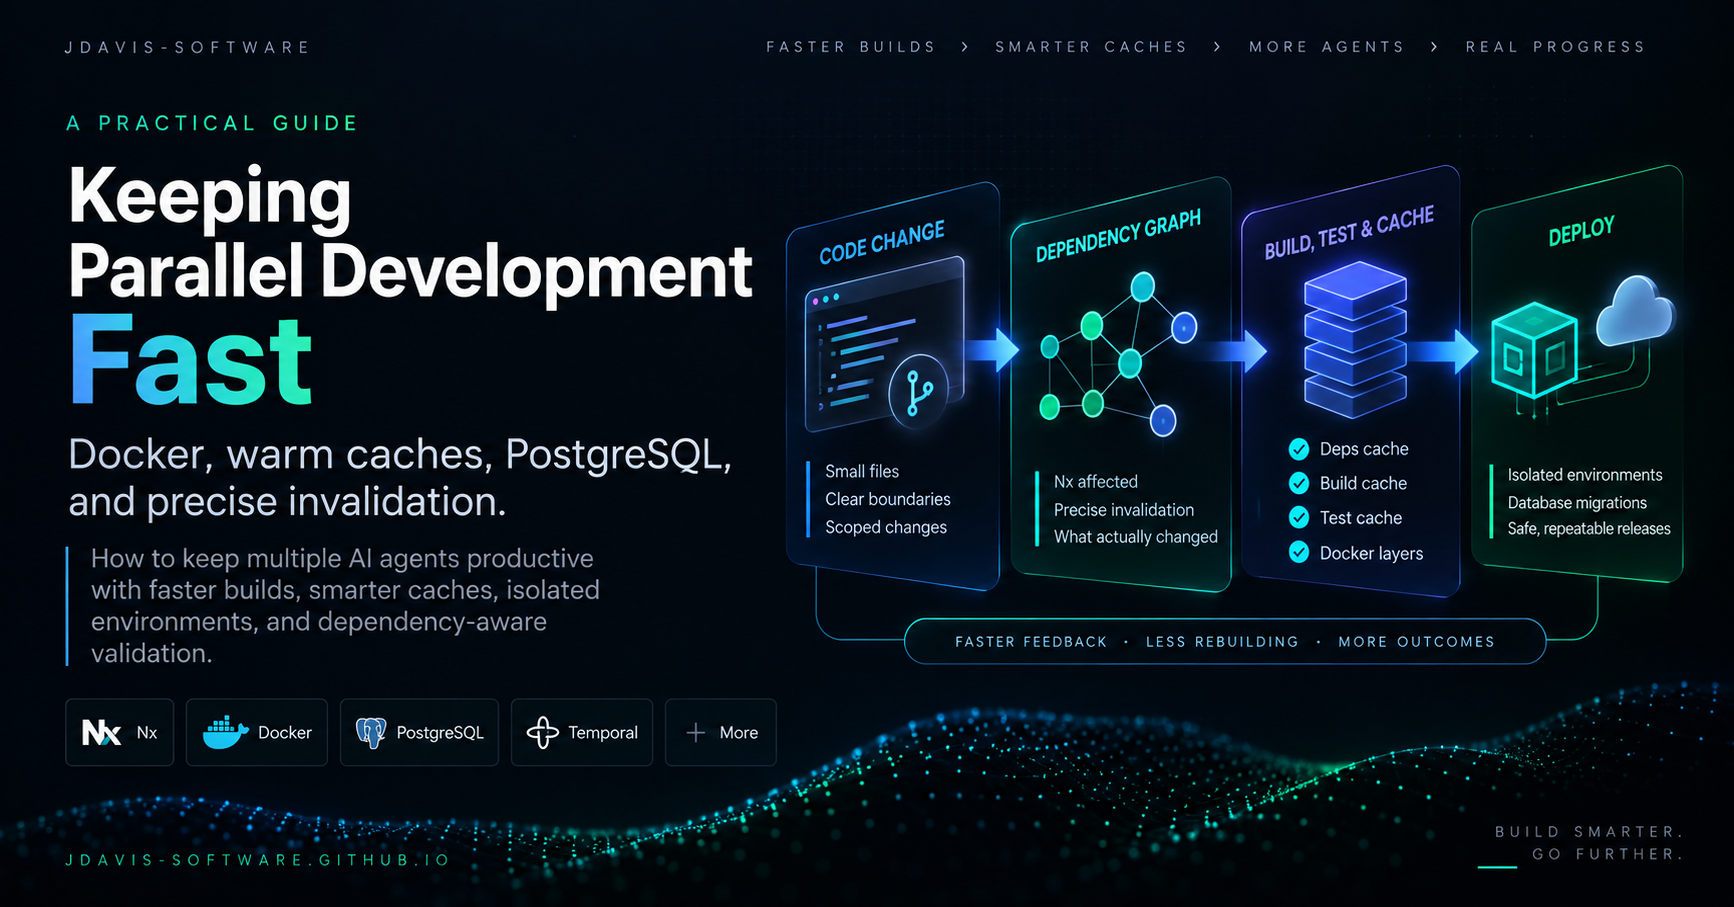Click the "Precise invalidation" line
Viewport: 1734px width, 907px height.
1124,510
